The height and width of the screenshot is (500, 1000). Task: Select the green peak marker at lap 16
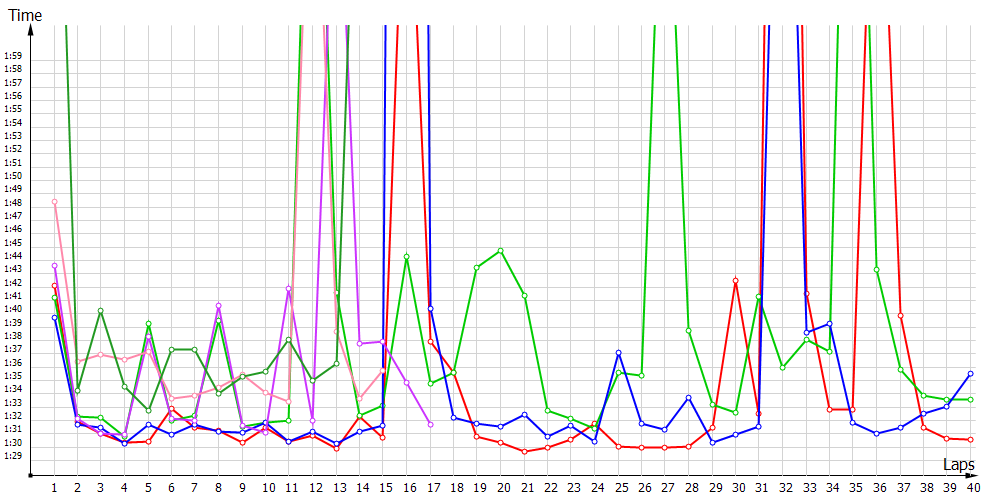406,256
